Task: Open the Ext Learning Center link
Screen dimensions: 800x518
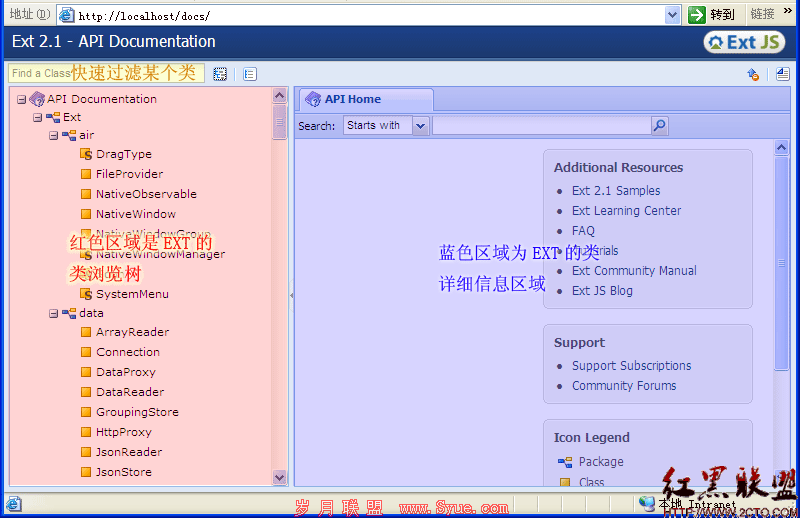Action: (x=627, y=211)
